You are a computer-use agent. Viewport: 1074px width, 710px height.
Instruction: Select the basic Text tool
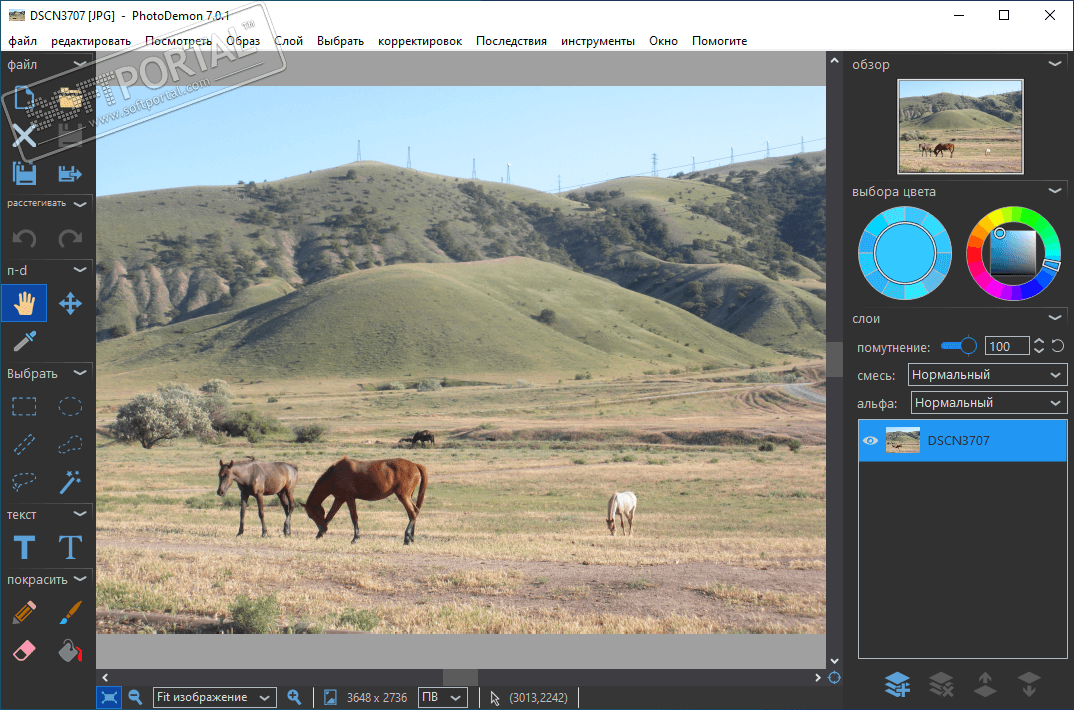click(x=24, y=548)
